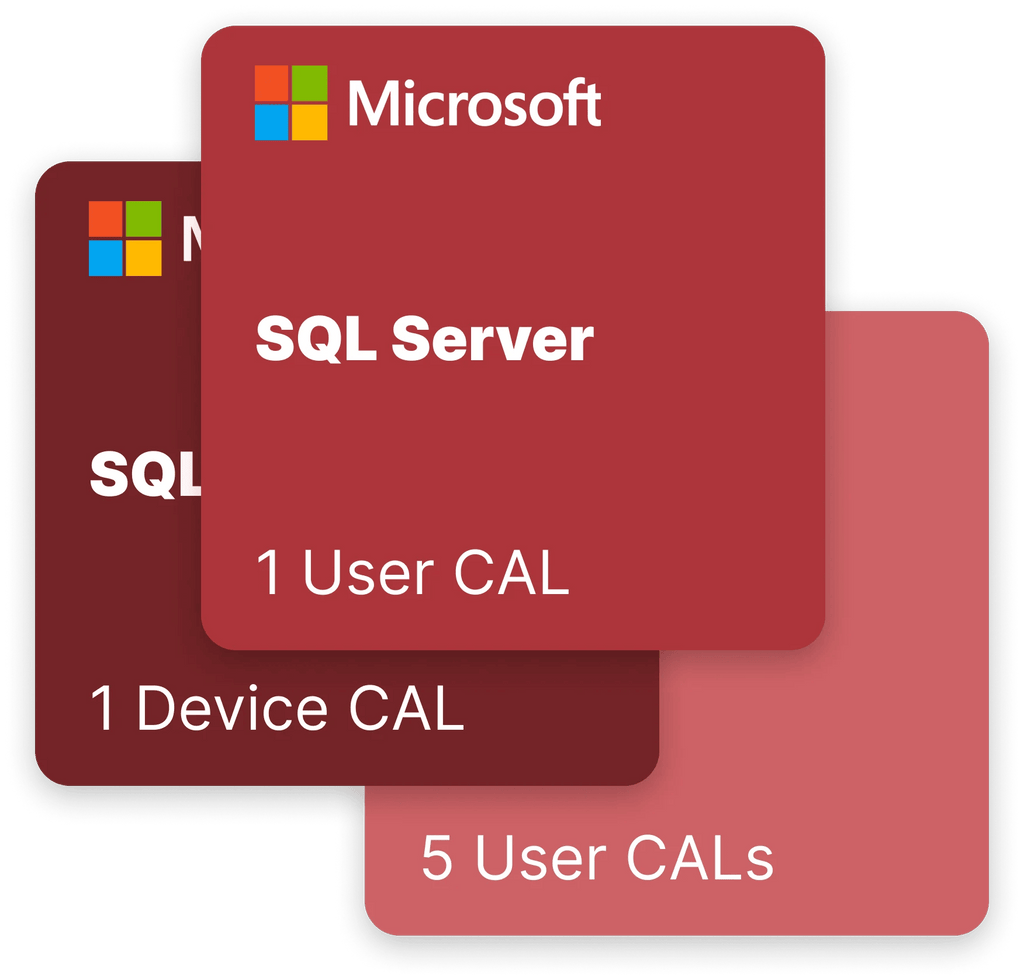
Task: Click the red square of the front card logo
Action: click(272, 83)
